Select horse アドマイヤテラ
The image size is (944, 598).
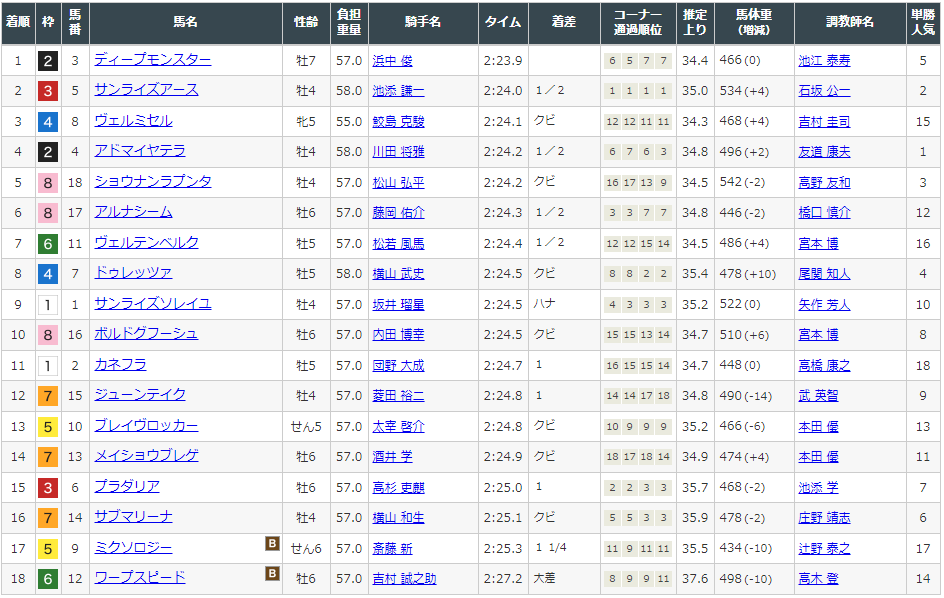pyautogui.click(x=139, y=151)
